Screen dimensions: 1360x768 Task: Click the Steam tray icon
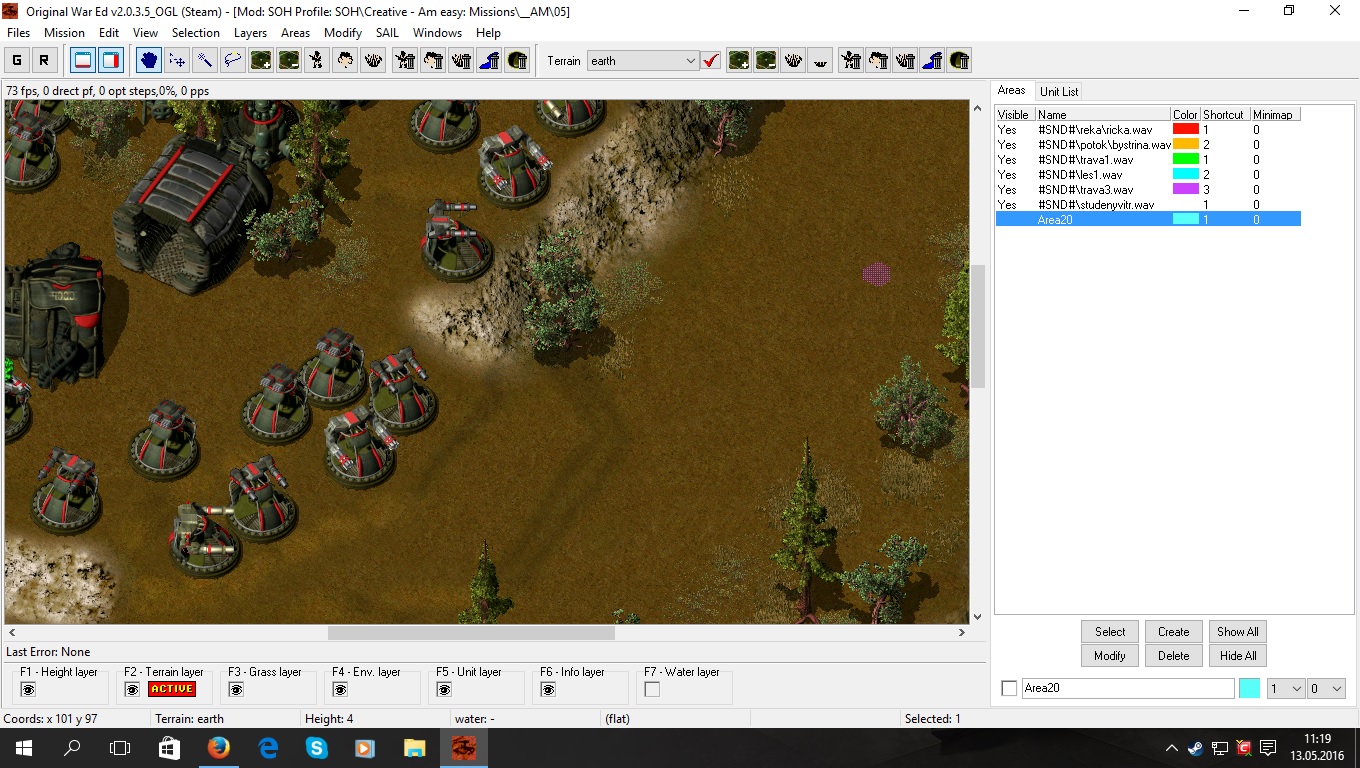pos(1195,748)
